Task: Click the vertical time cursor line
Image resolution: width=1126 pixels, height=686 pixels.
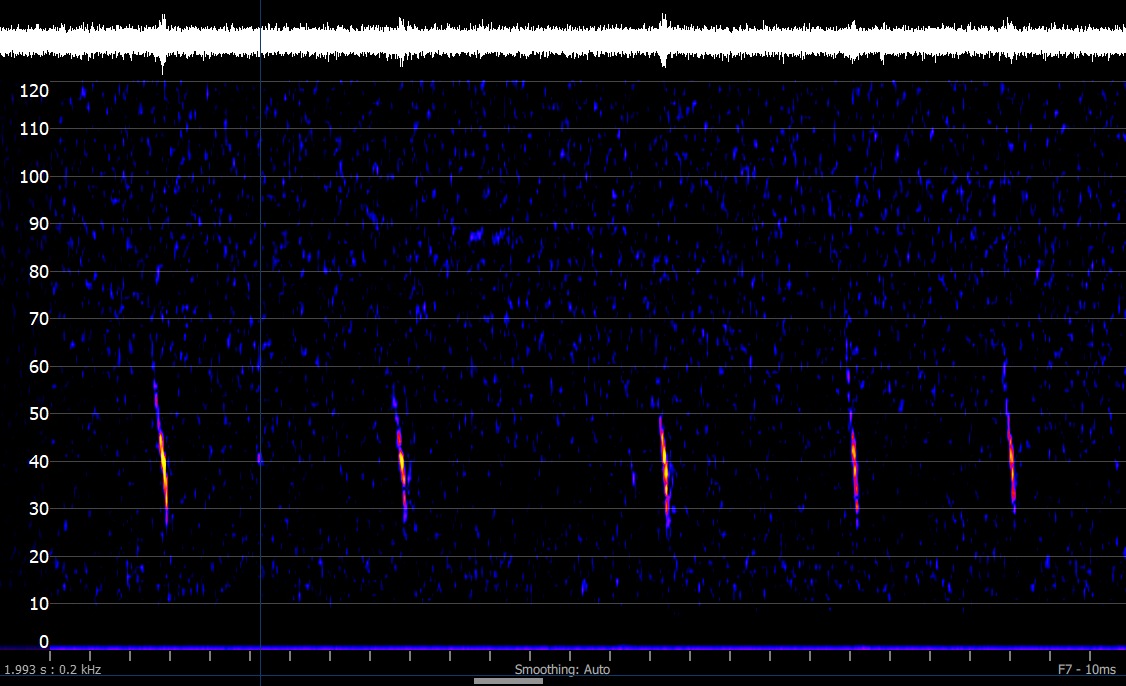Action: (x=260, y=300)
